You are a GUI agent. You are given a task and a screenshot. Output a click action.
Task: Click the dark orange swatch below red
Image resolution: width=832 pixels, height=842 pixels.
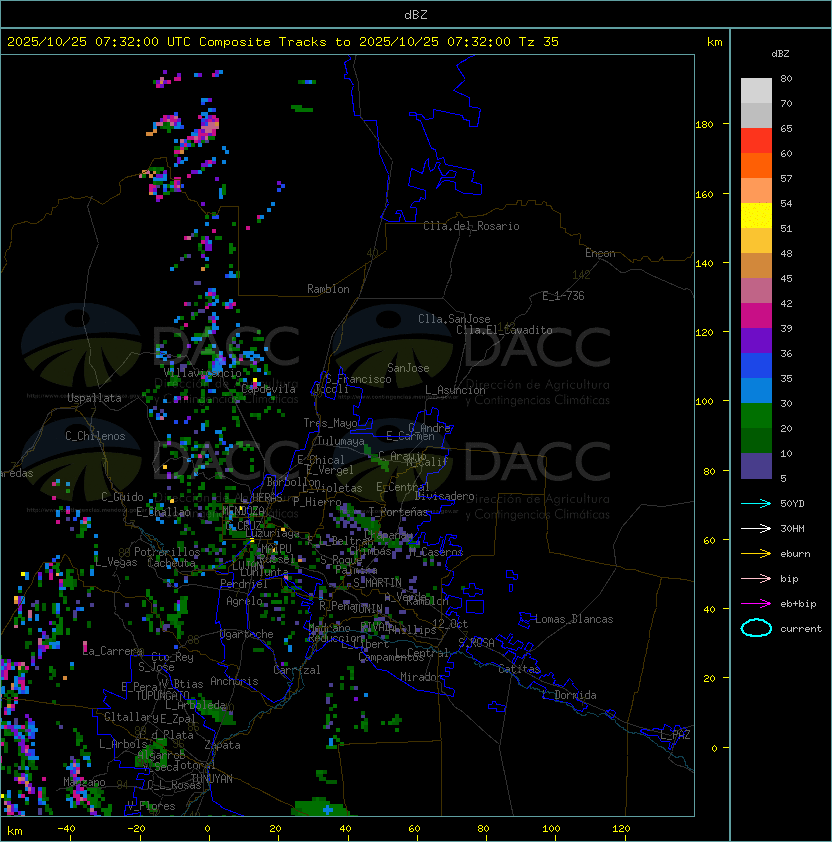(x=756, y=165)
